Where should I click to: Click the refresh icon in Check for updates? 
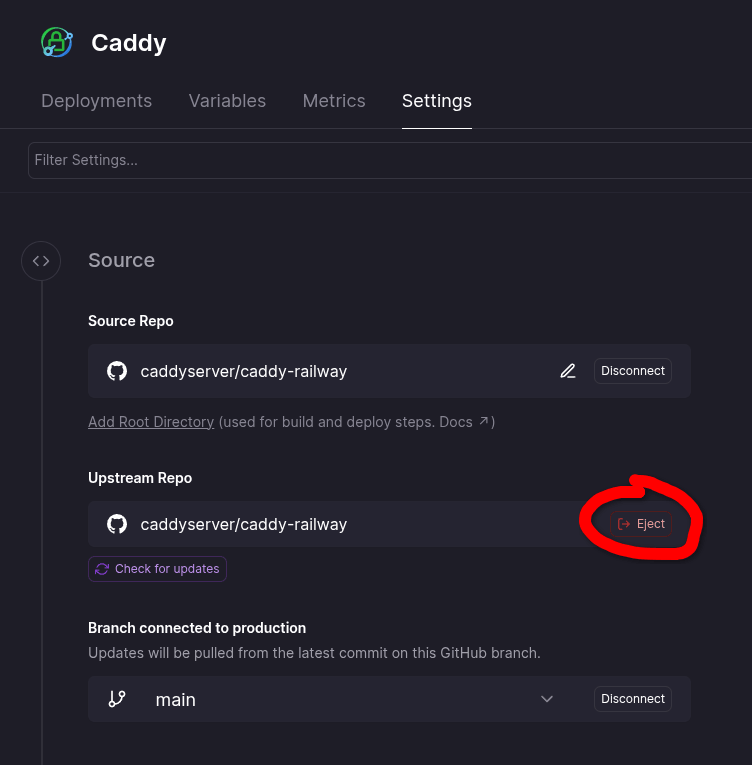102,569
